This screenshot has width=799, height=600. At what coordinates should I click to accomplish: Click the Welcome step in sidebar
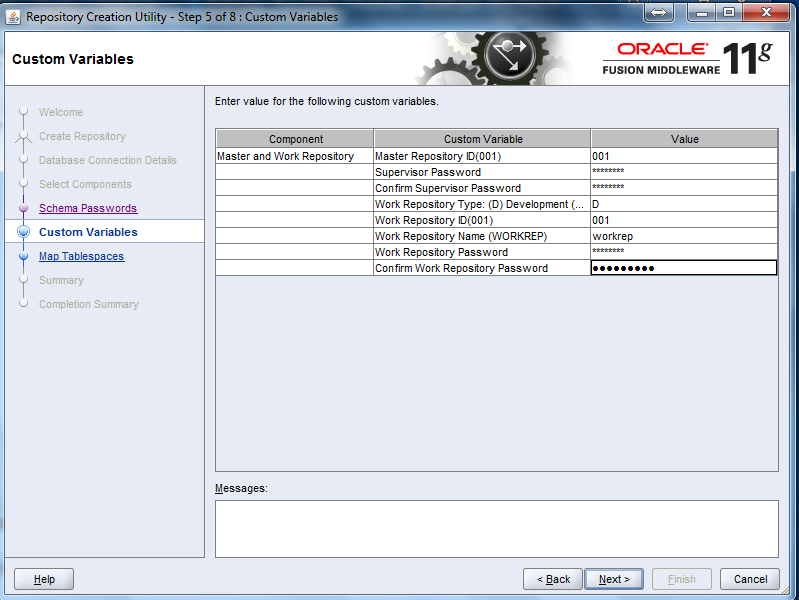[61, 112]
